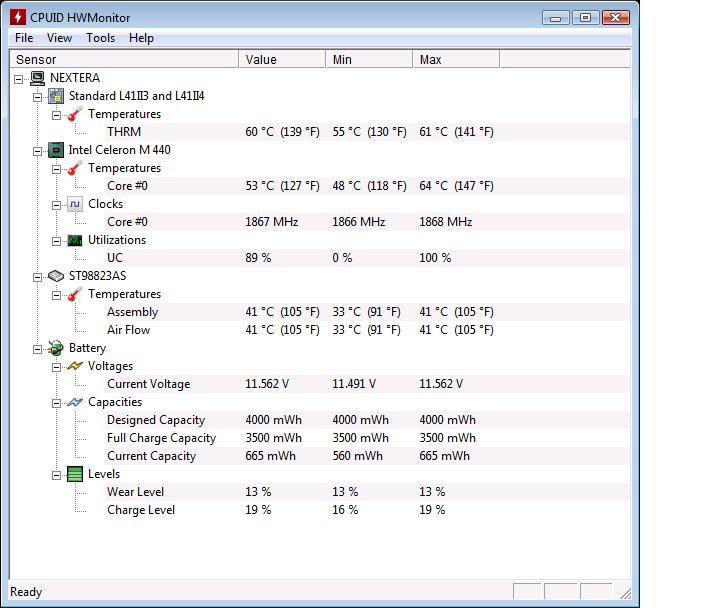Collapse the Voltages group
720x608 pixels.
[56, 367]
